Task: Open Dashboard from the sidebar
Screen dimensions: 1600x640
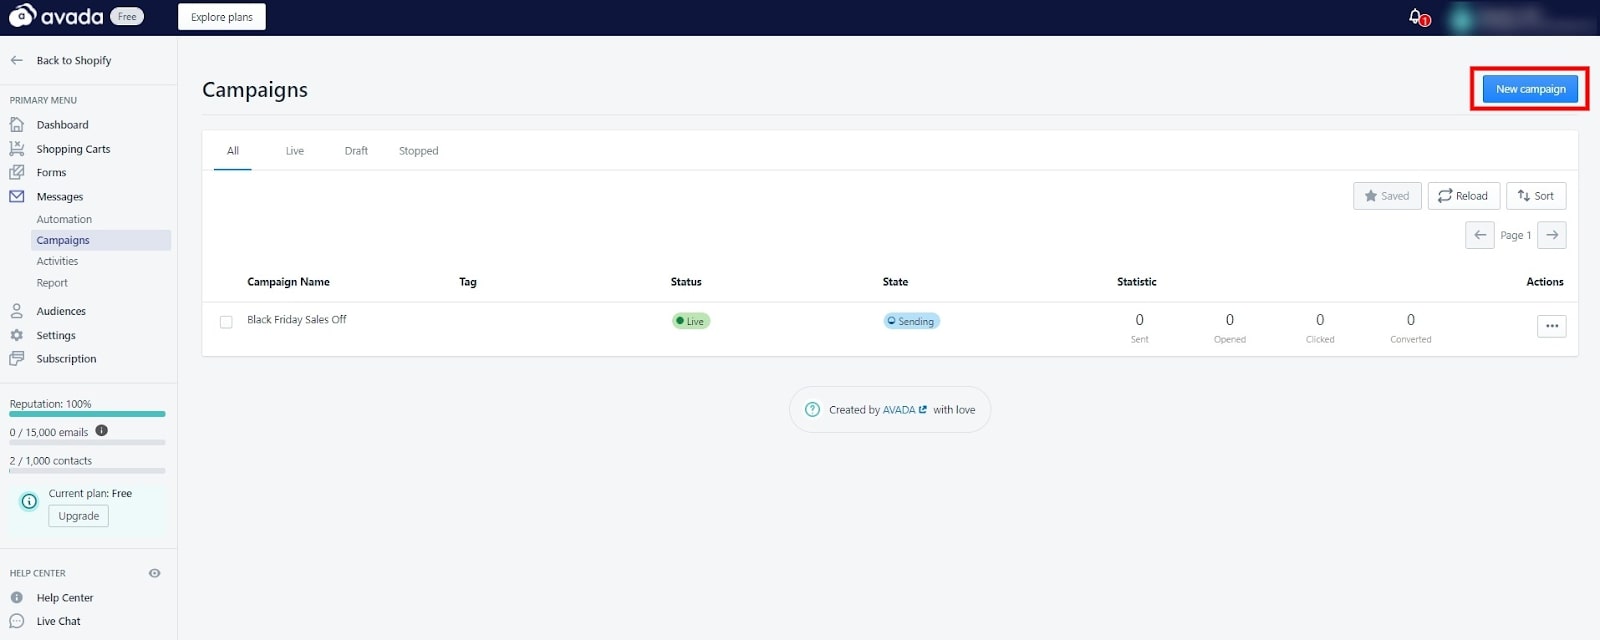Action: [62, 125]
